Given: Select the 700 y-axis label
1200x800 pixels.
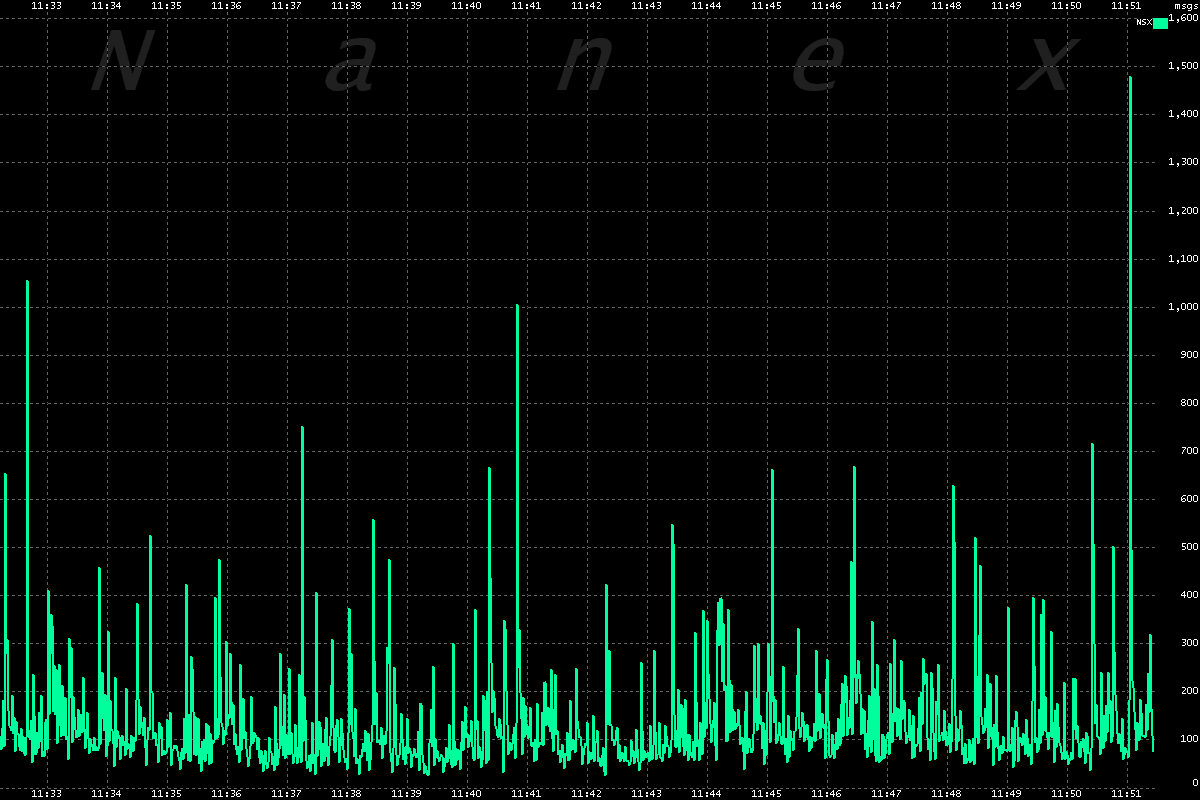Looking at the screenshot, I should point(1190,451).
